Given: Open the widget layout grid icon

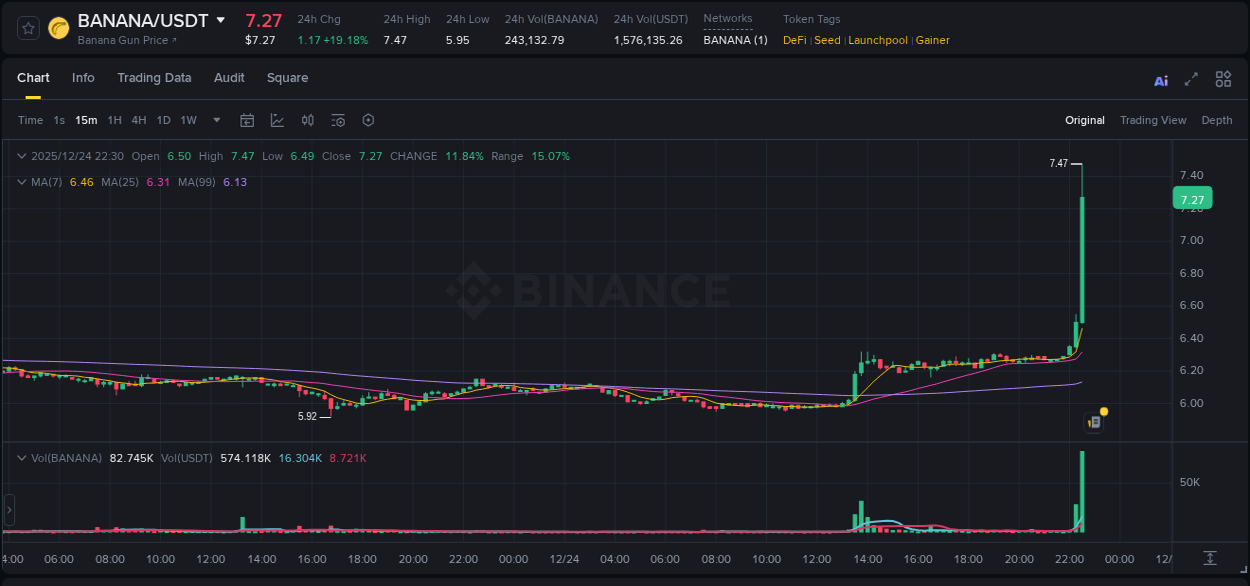Looking at the screenshot, I should pos(1223,78).
